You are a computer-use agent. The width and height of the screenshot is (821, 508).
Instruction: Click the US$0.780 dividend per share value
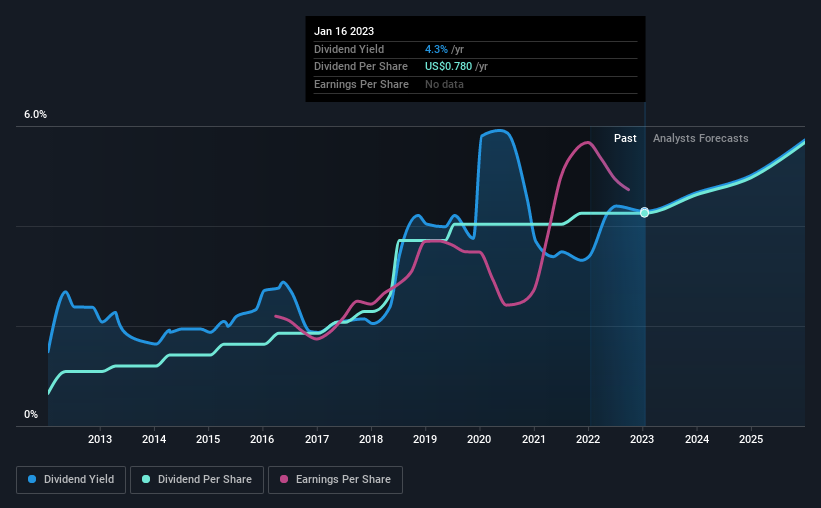(x=448, y=67)
